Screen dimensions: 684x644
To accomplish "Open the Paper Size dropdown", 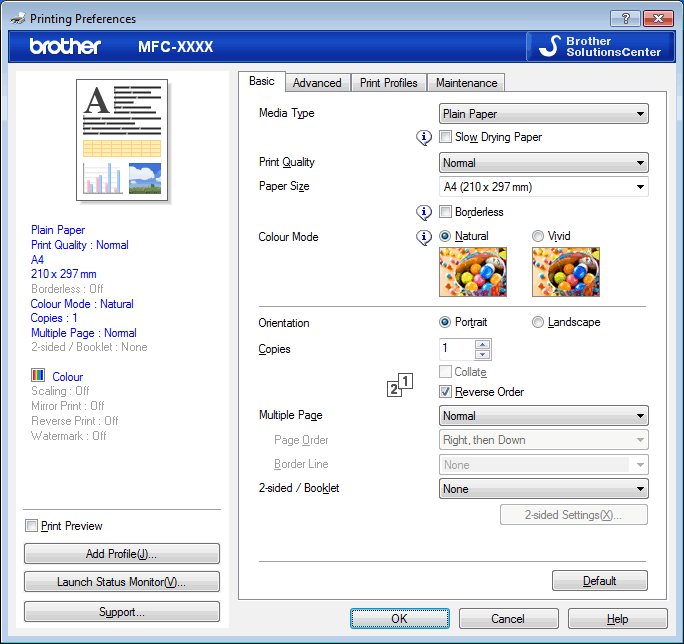I will (544, 187).
